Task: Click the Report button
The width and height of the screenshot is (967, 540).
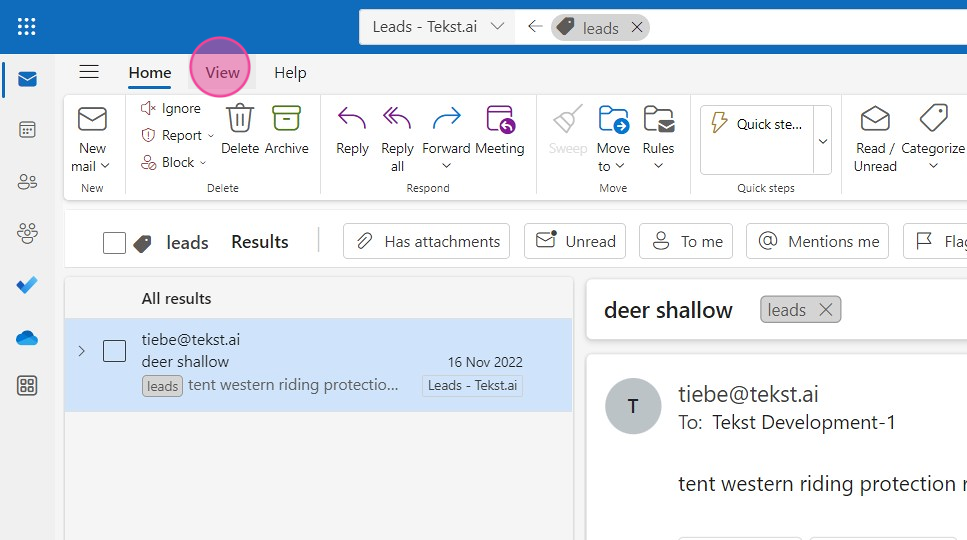Action: pos(171,135)
